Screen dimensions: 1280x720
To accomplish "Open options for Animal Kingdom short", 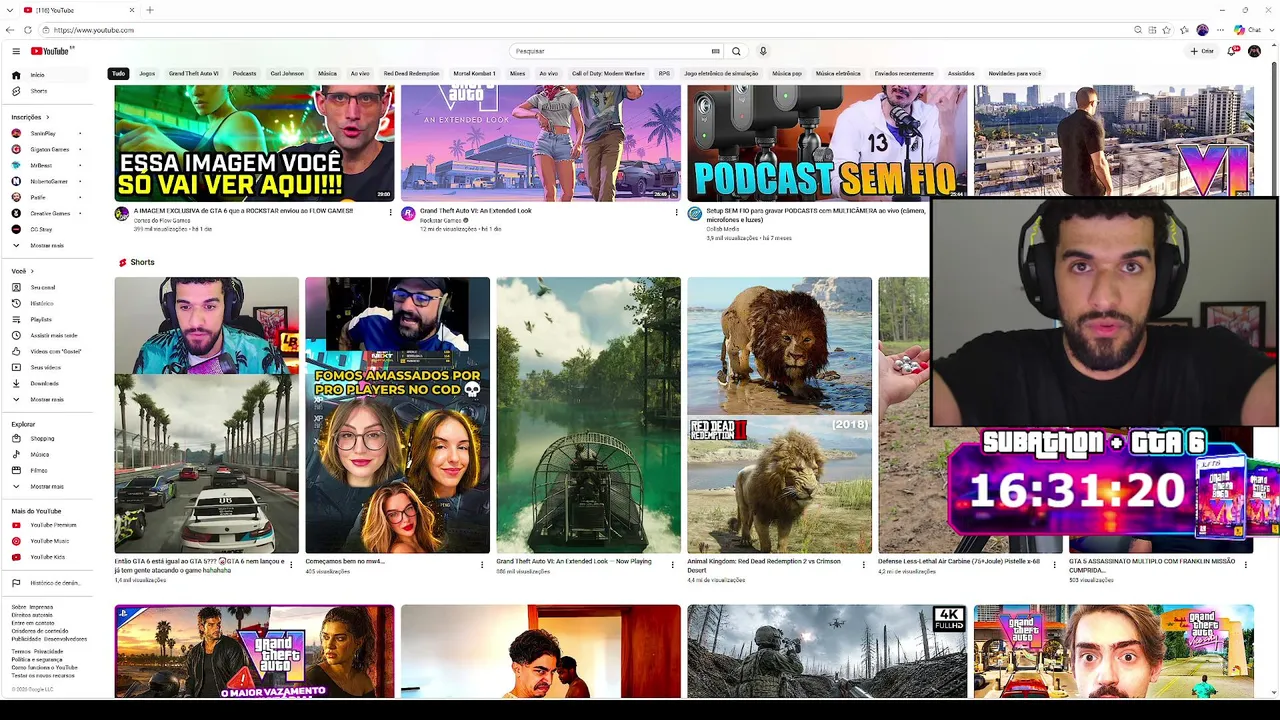I will 864,564.
